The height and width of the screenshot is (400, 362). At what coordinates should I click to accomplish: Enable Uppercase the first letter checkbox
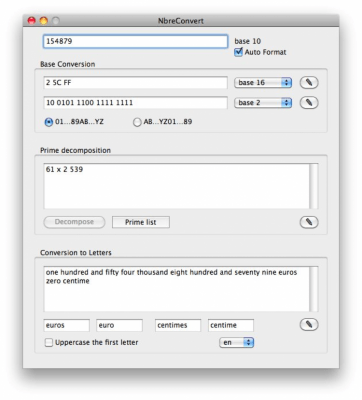49,342
